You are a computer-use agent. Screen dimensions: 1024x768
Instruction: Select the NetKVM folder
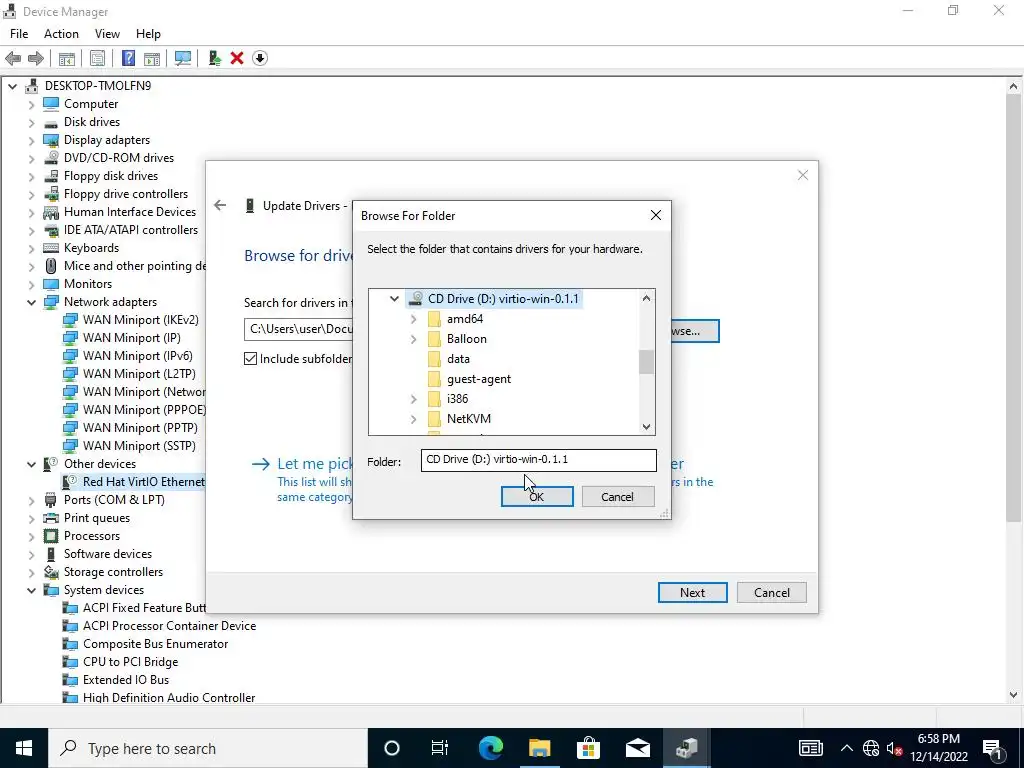pyautogui.click(x=468, y=419)
